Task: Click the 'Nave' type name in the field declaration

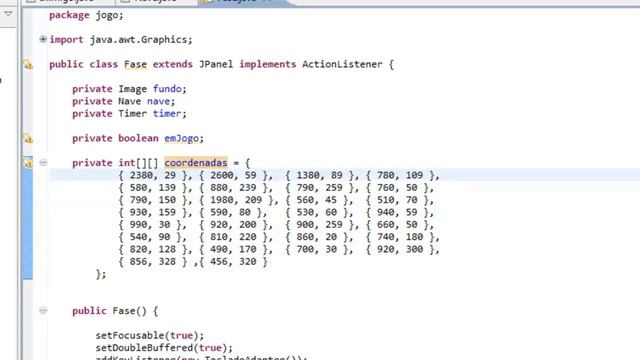Action: coord(130,101)
